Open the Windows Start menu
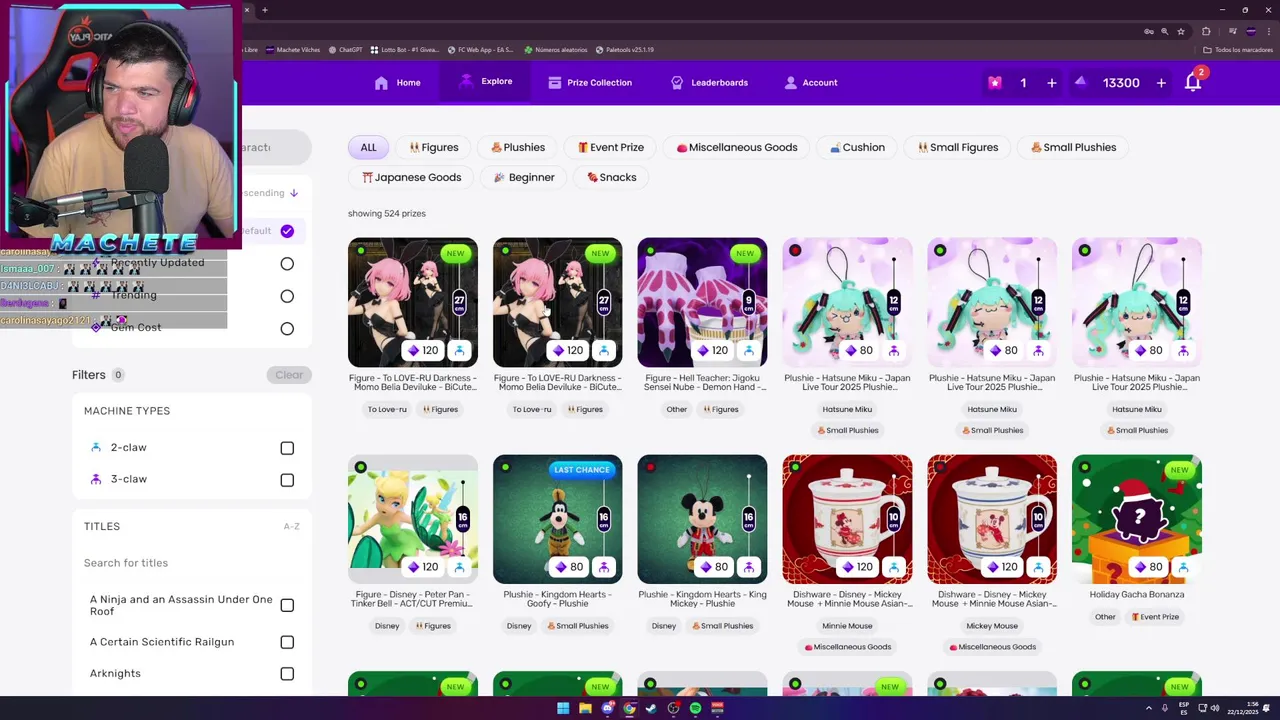The image size is (1280, 720). (563, 708)
